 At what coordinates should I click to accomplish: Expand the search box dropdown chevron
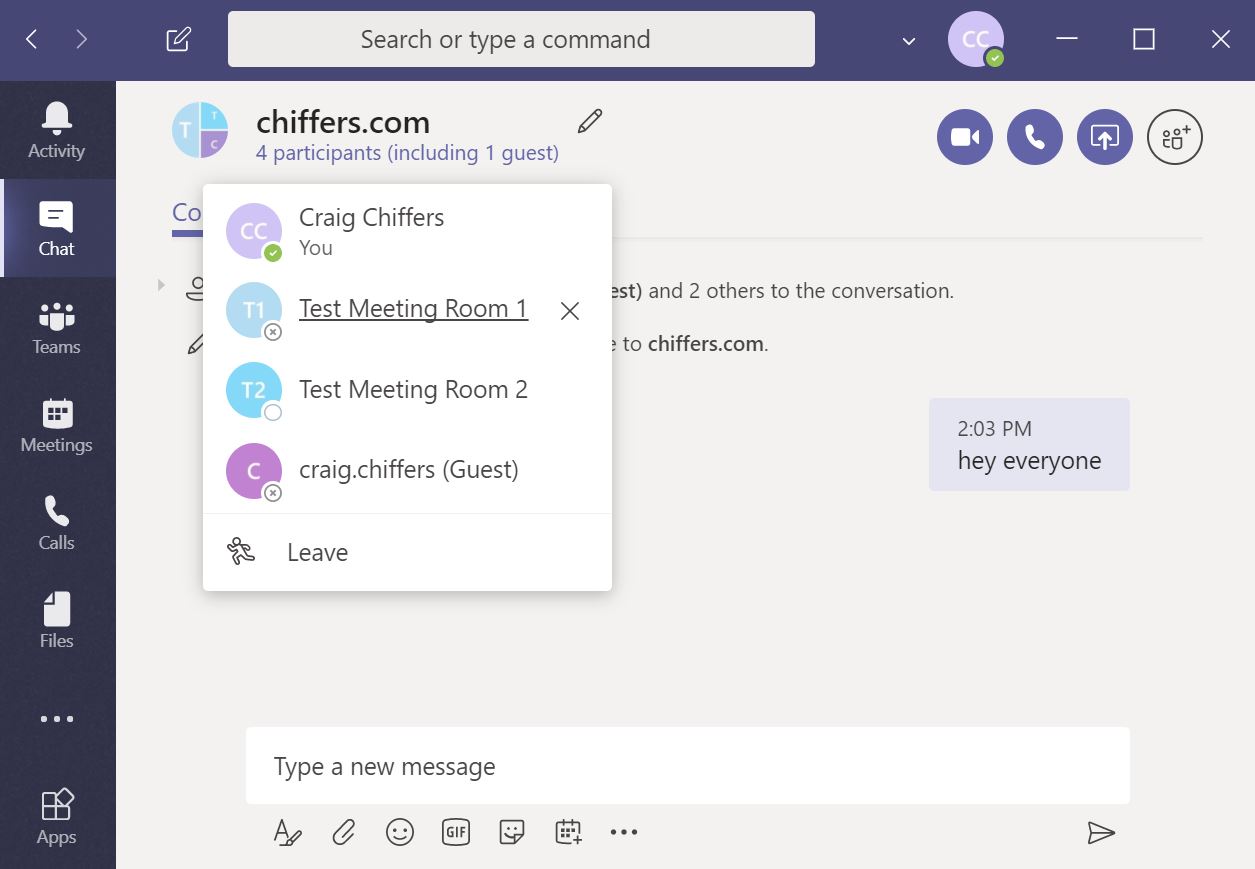pyautogui.click(x=909, y=41)
